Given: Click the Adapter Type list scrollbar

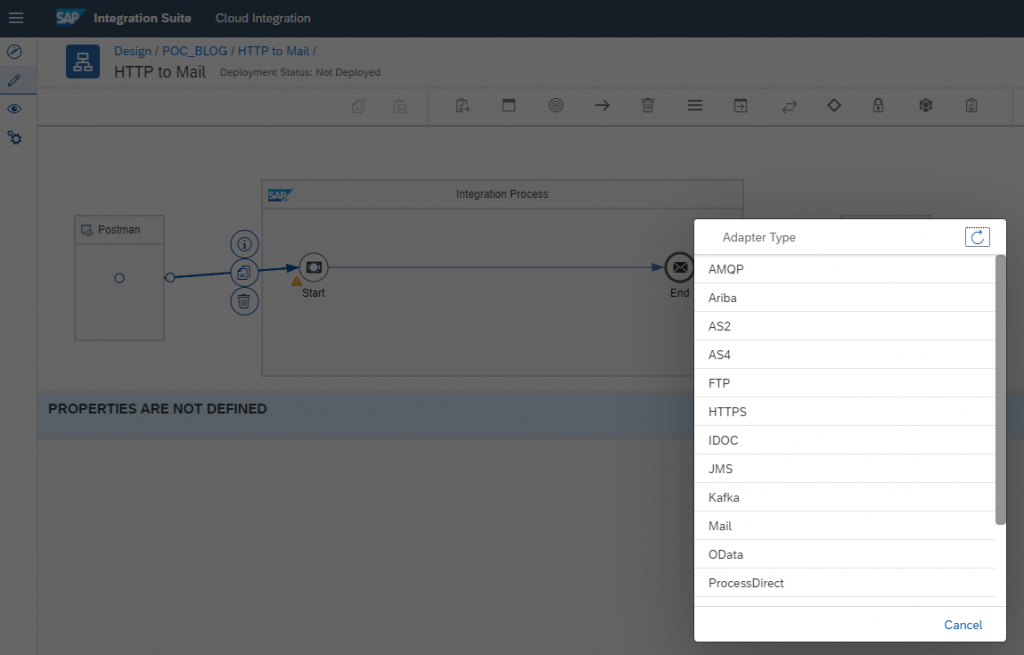Looking at the screenshot, I should pos(1000,390).
